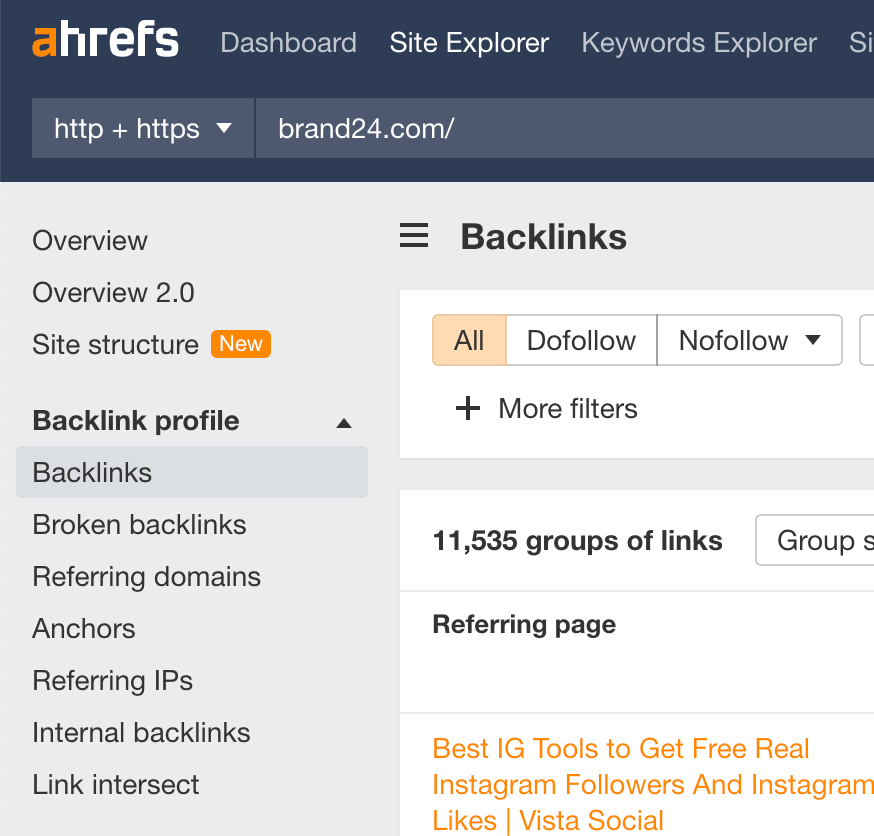Image resolution: width=874 pixels, height=836 pixels.
Task: Check Internal backlinks in sidebar
Action: 141,732
